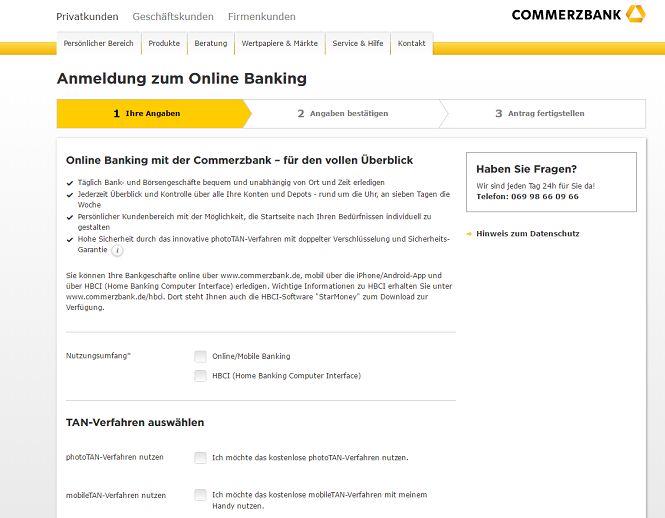
Task: Click the Telefon: 069 98 66 09 66 text
Action: (527, 196)
